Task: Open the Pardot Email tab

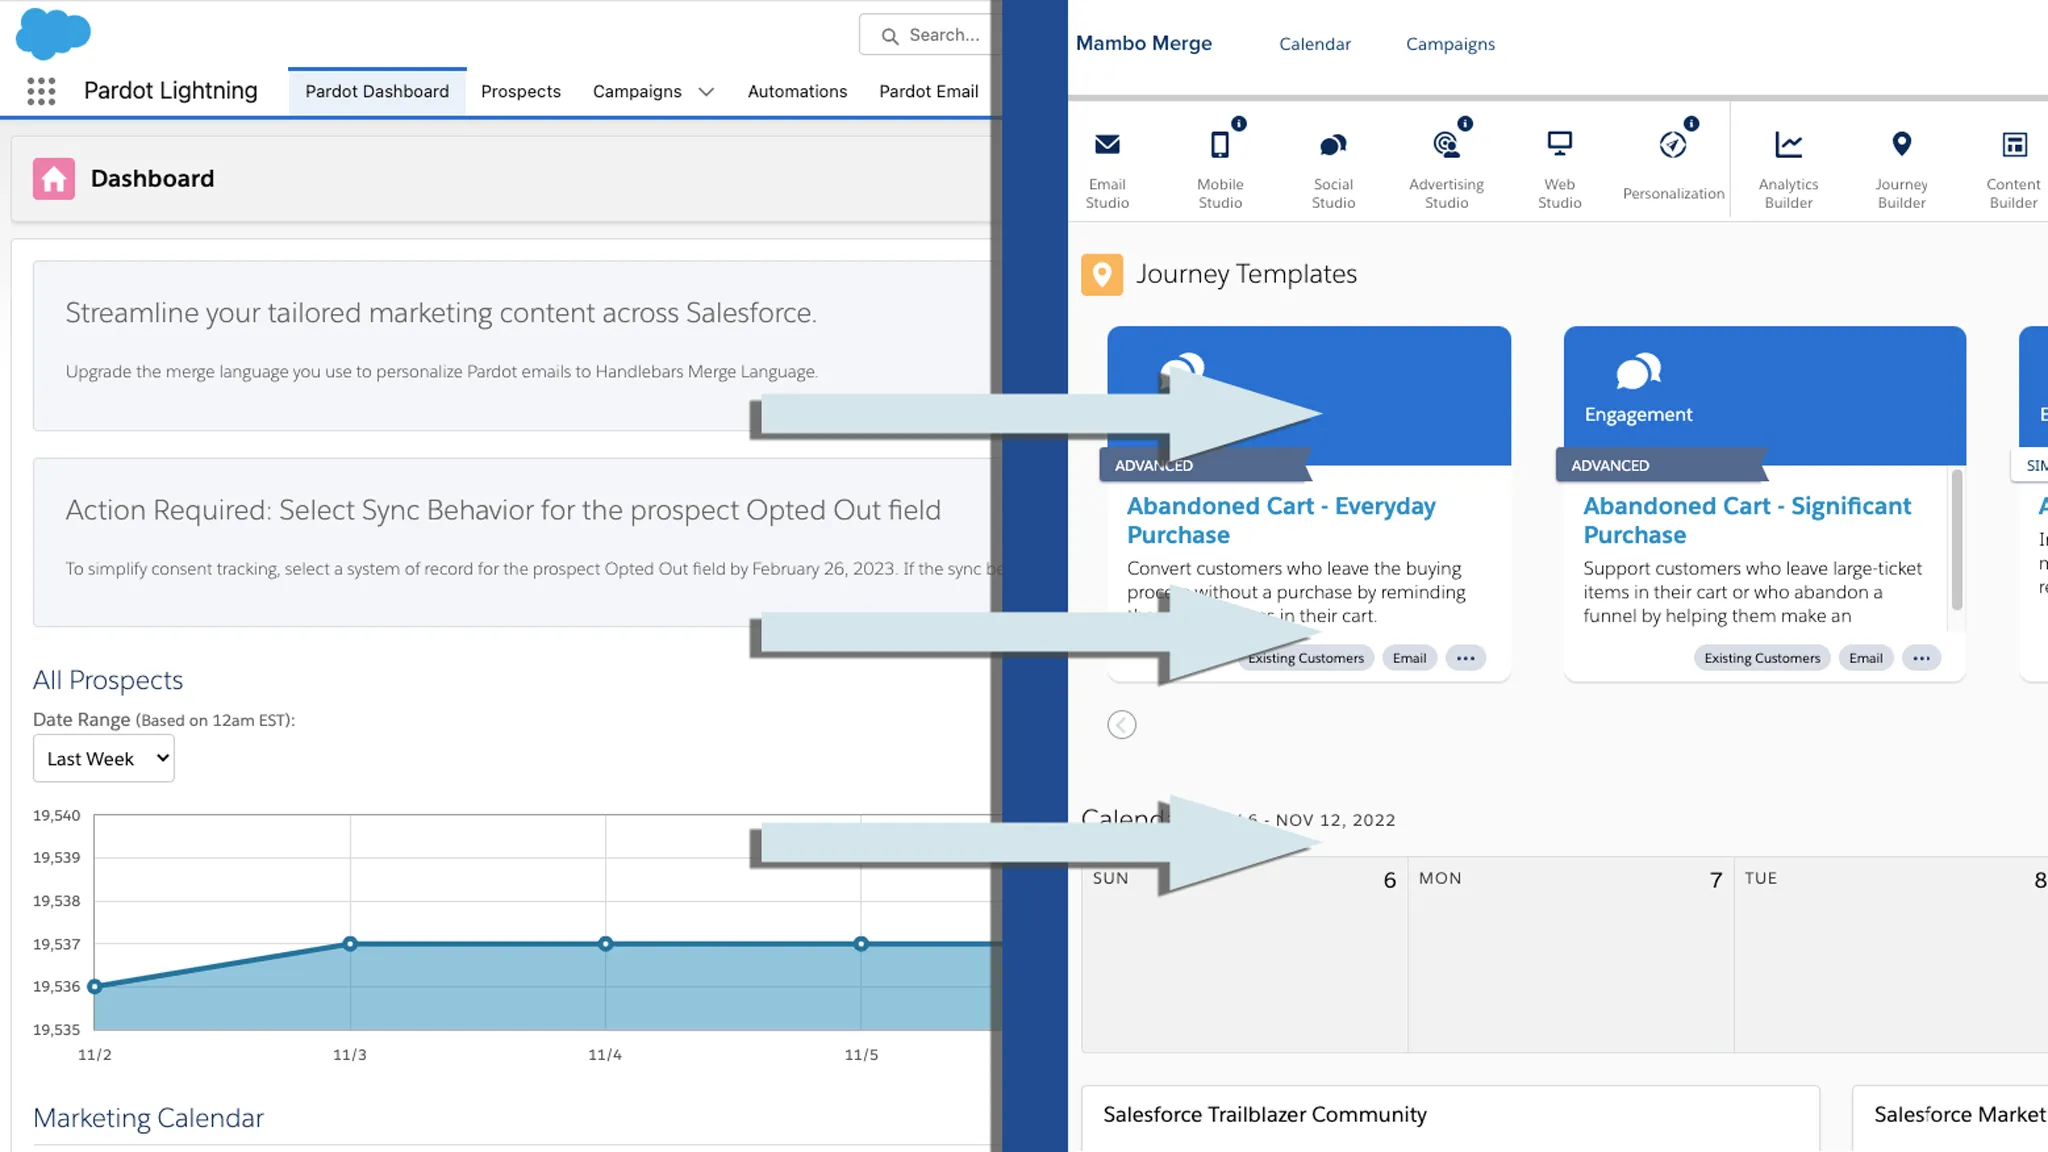Action: [928, 92]
